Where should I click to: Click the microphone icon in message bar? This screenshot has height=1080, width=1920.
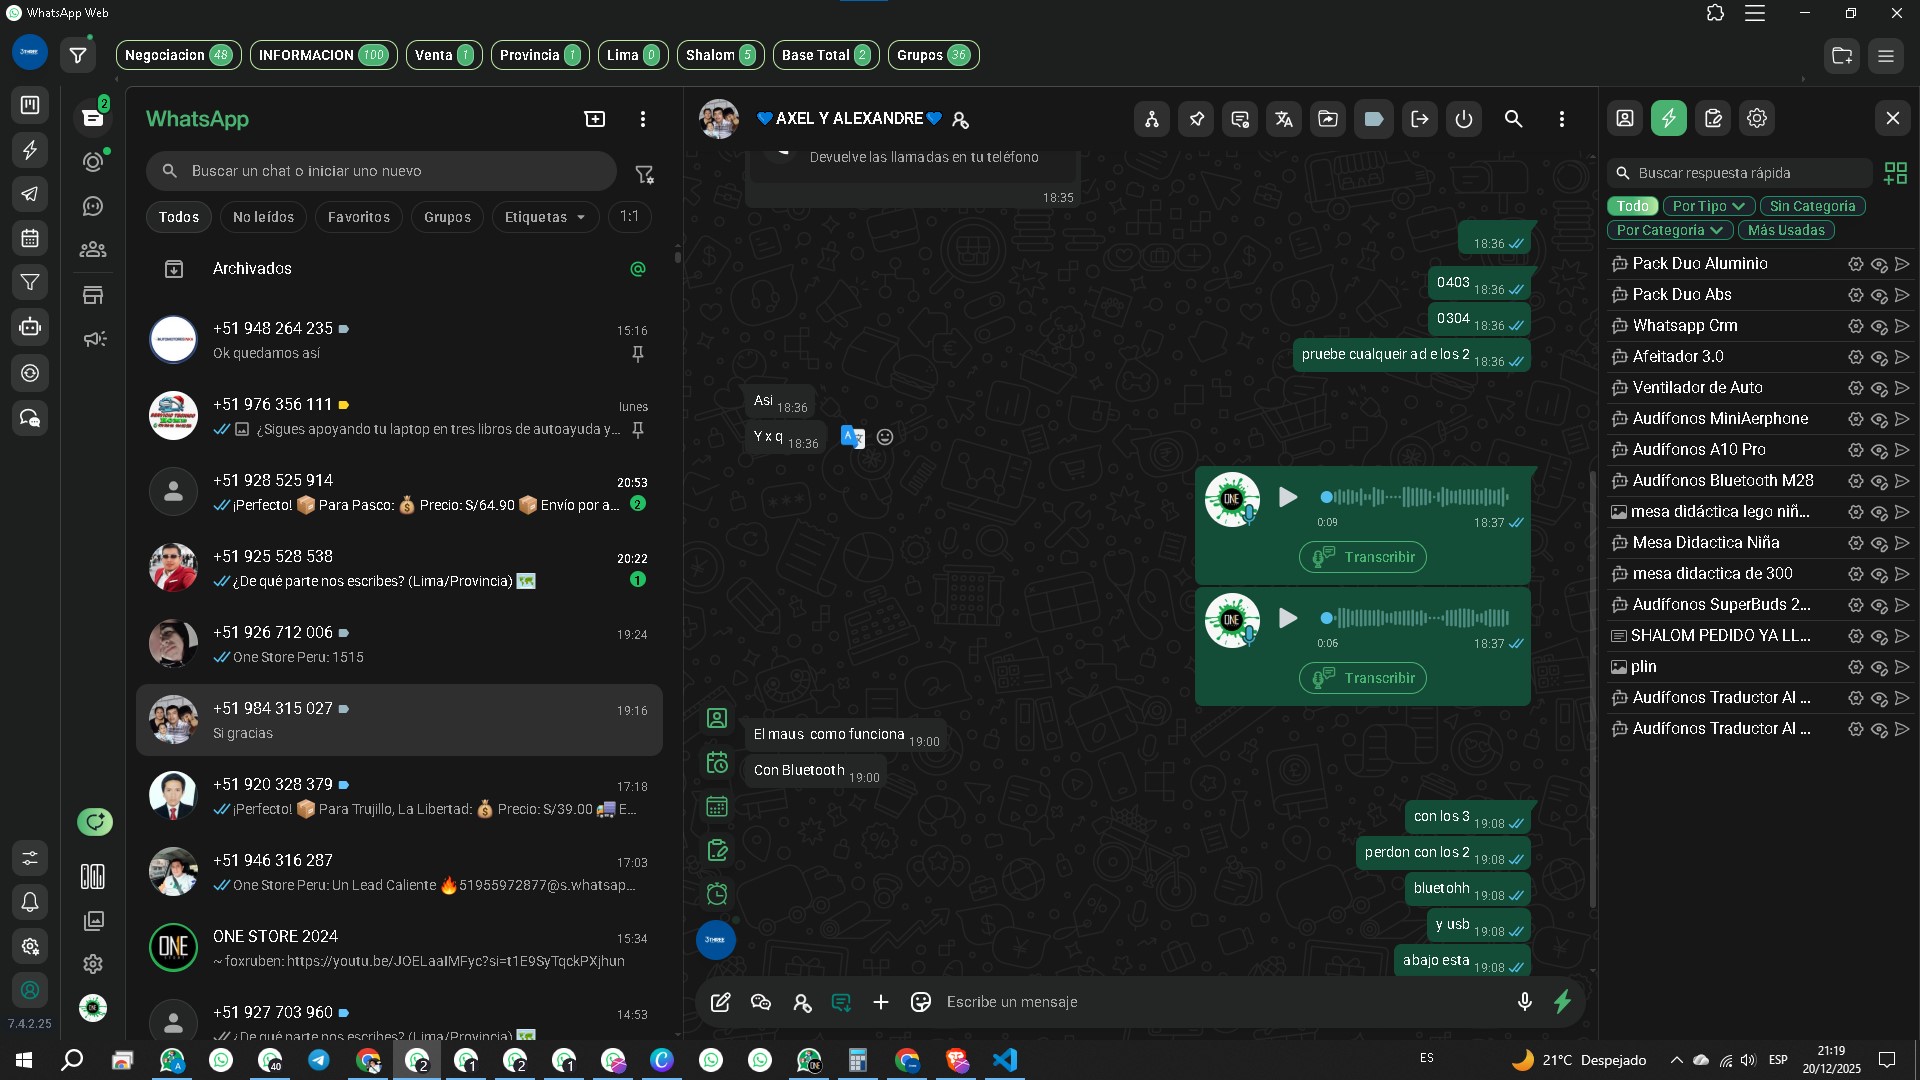(1524, 1001)
